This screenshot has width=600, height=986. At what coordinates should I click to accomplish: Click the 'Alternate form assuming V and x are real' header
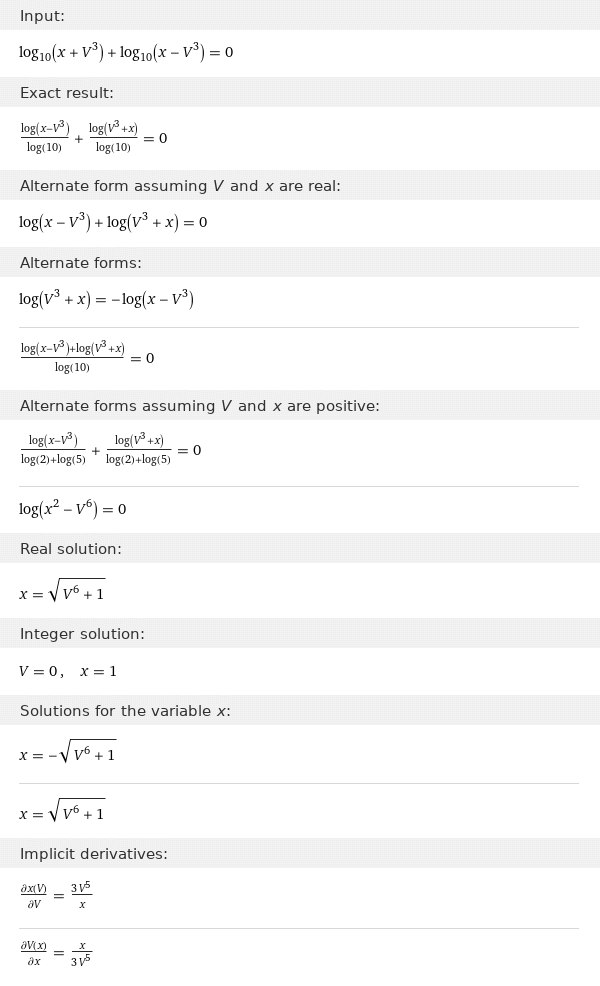click(x=180, y=186)
